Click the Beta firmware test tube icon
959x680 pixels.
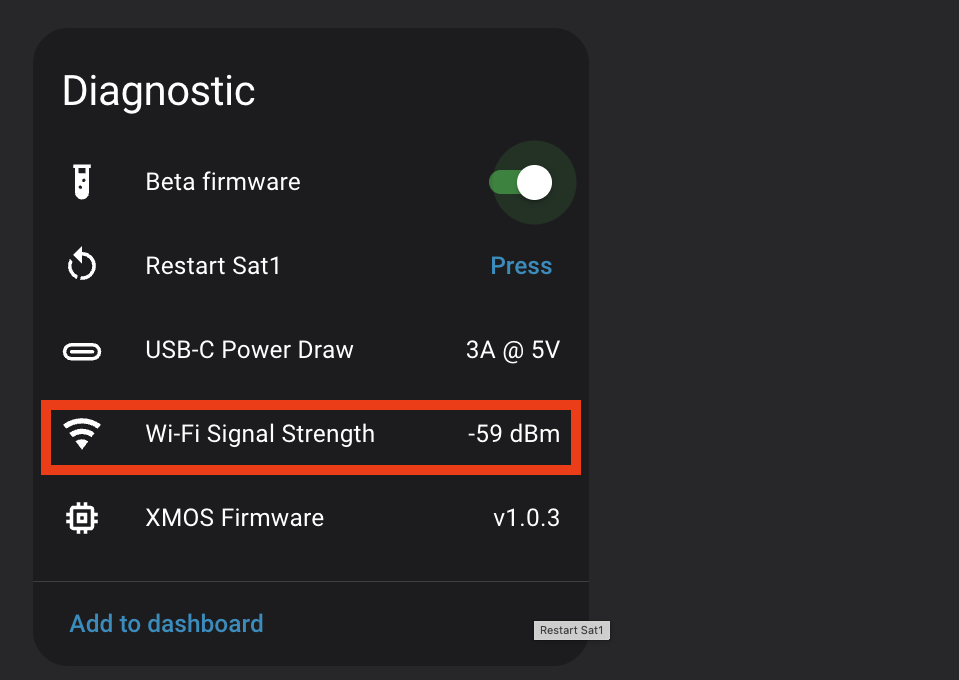pos(82,182)
